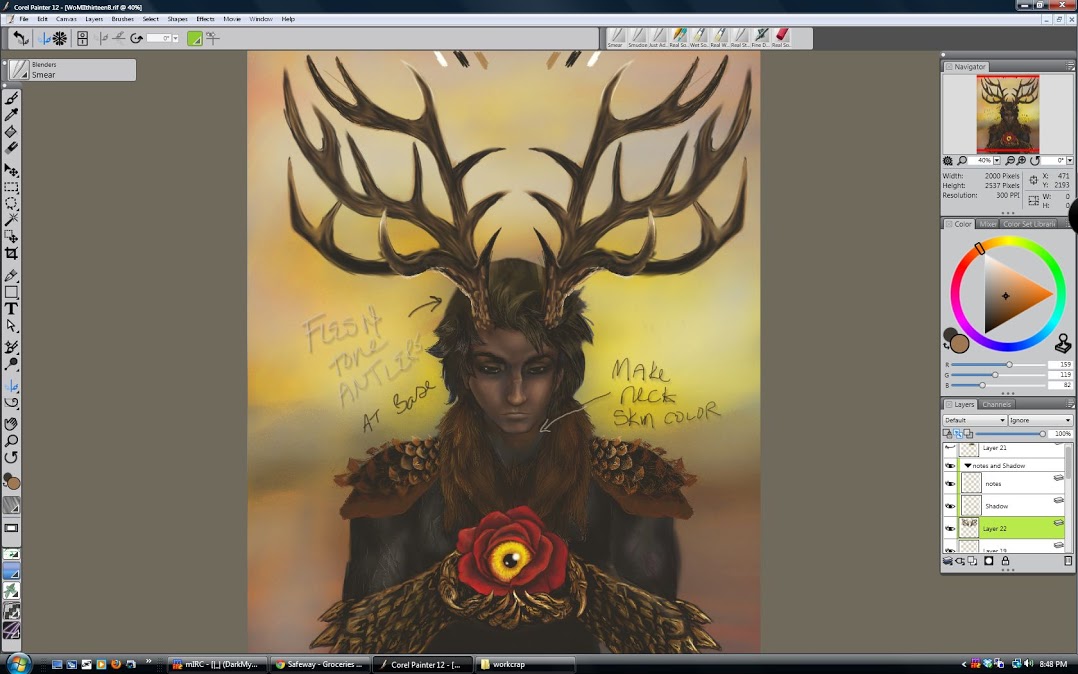Switch to Safeway taskbar window

320,664
